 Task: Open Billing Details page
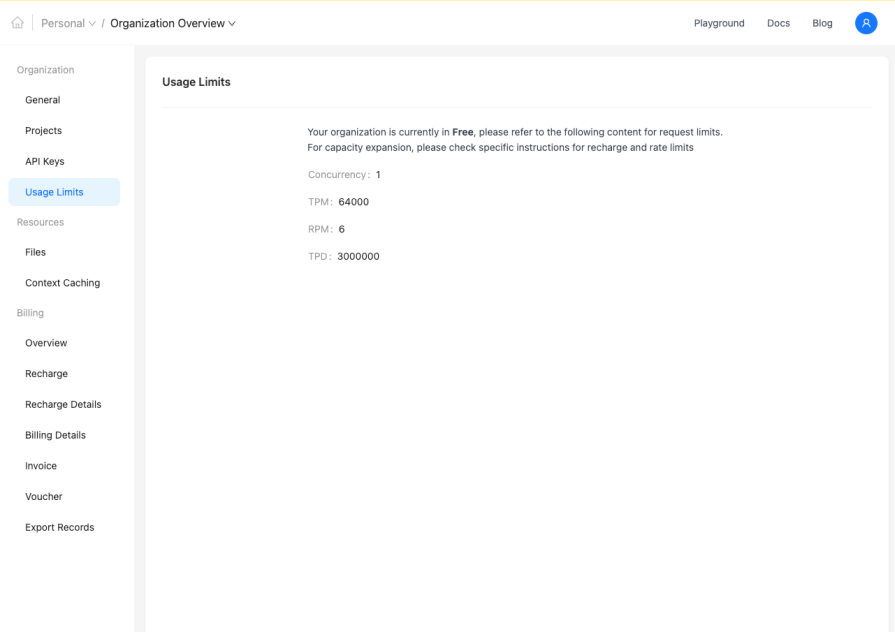click(64, 436)
